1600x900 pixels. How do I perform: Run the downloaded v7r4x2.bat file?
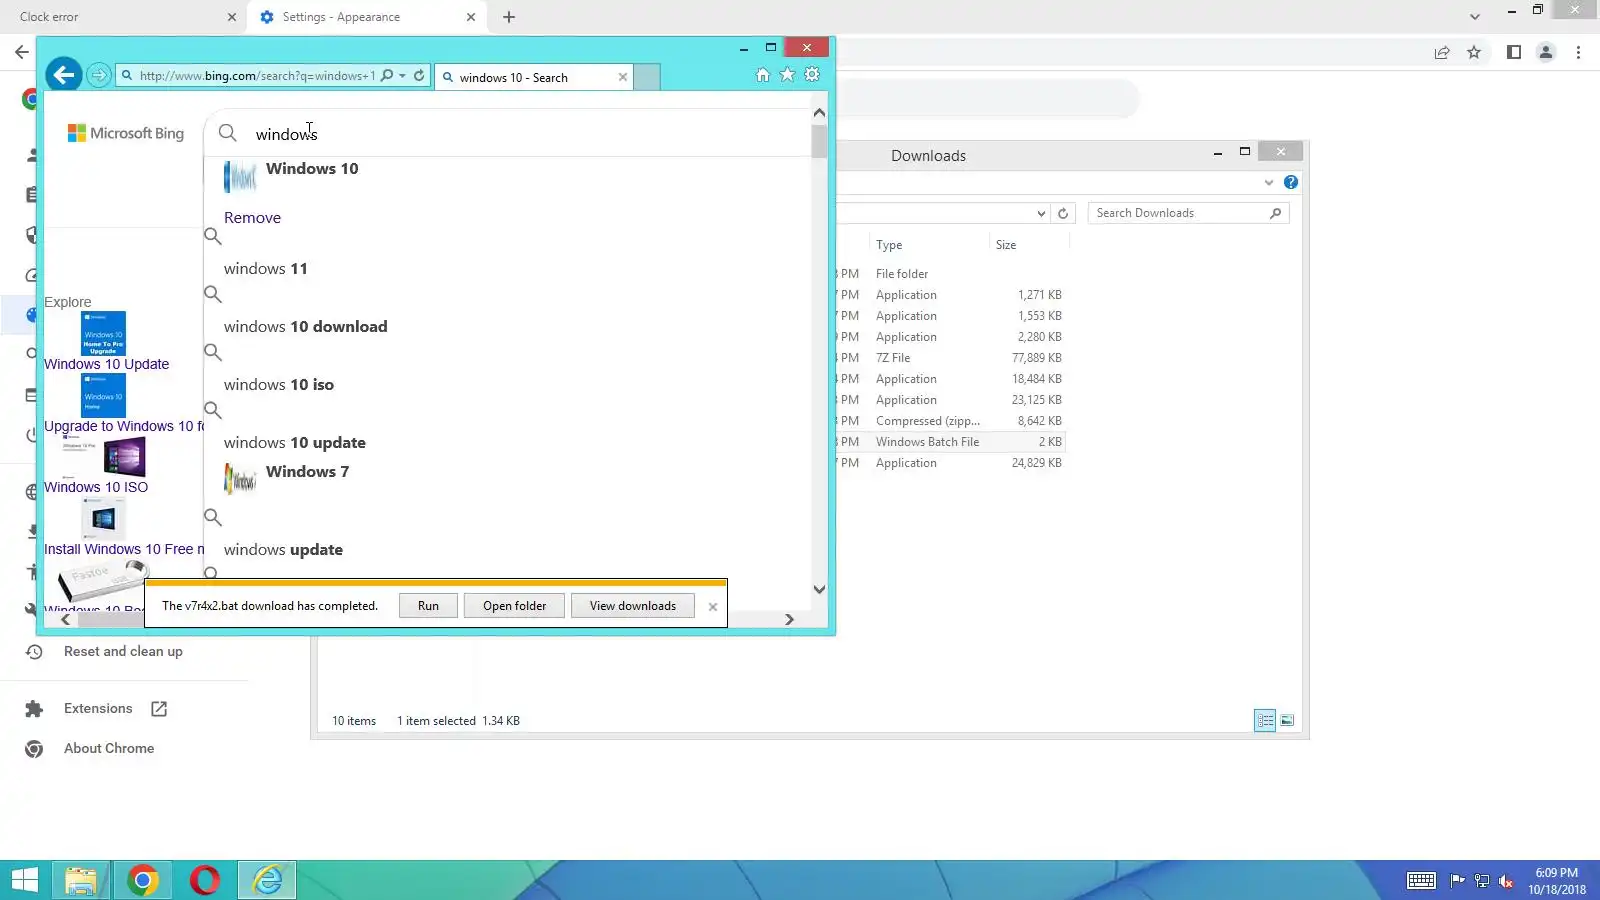pyautogui.click(x=428, y=606)
